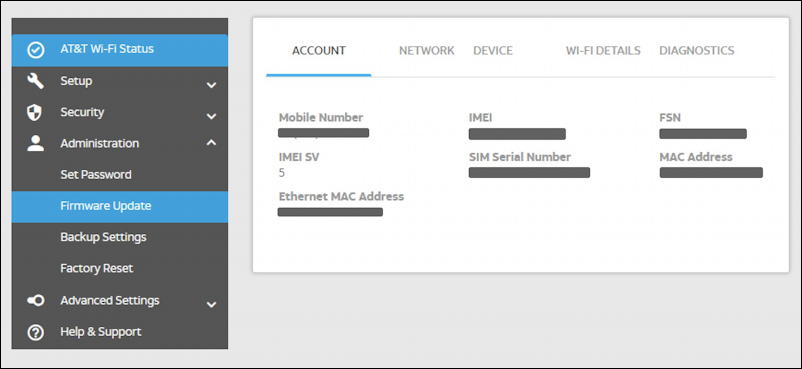
Task: Click the IMEI label
Action: click(480, 117)
